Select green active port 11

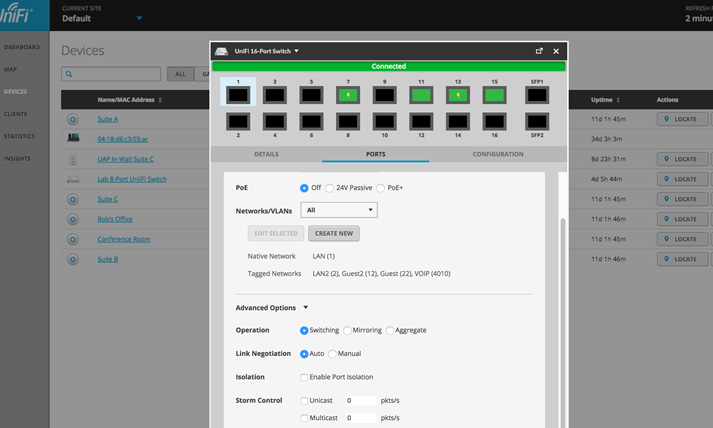(x=421, y=96)
